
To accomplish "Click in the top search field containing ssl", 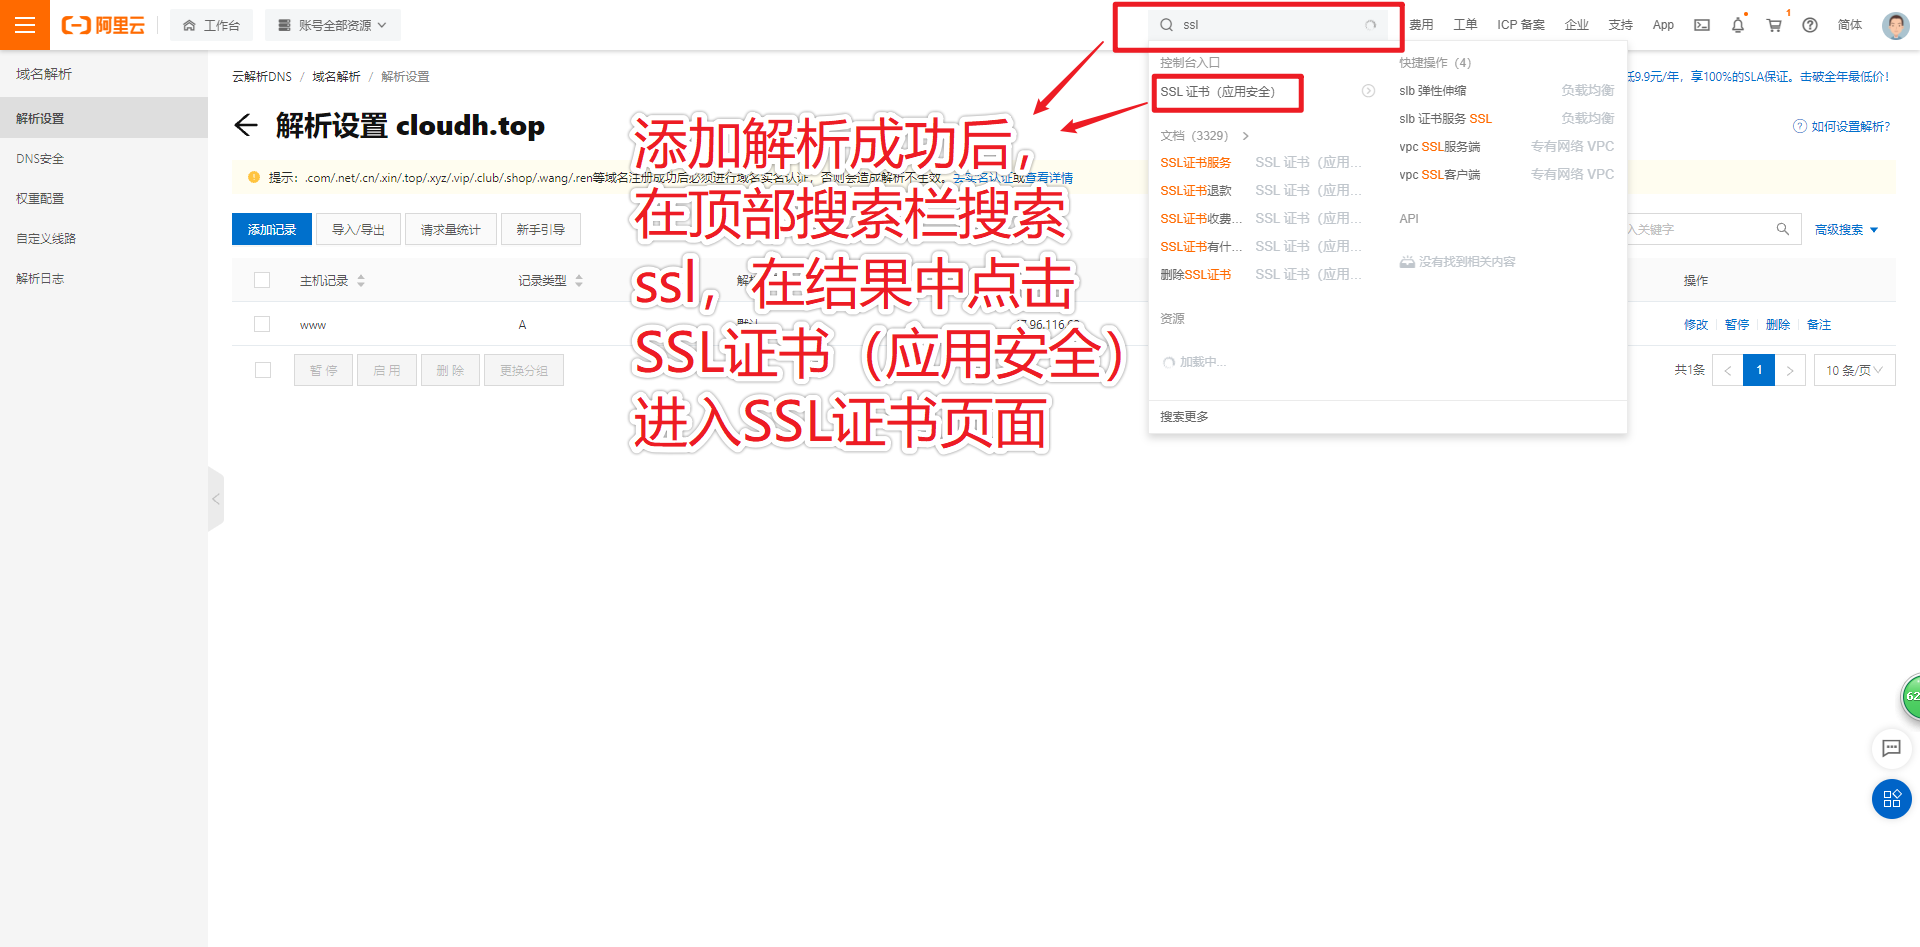I will tap(1268, 25).
